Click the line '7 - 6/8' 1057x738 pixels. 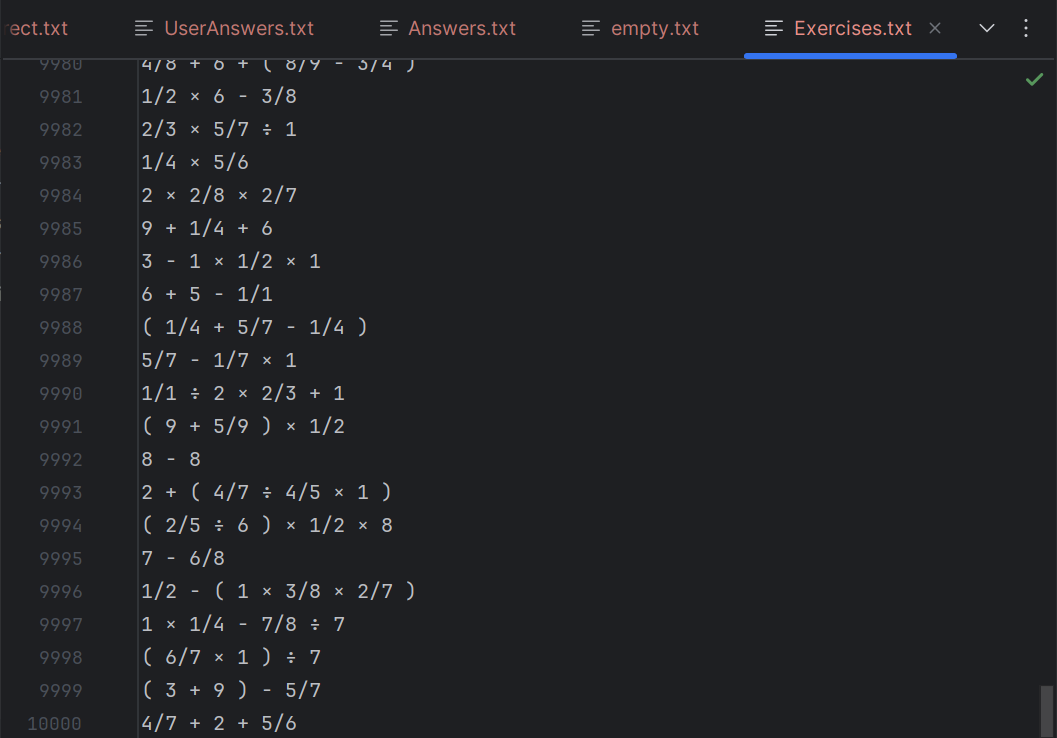183,559
